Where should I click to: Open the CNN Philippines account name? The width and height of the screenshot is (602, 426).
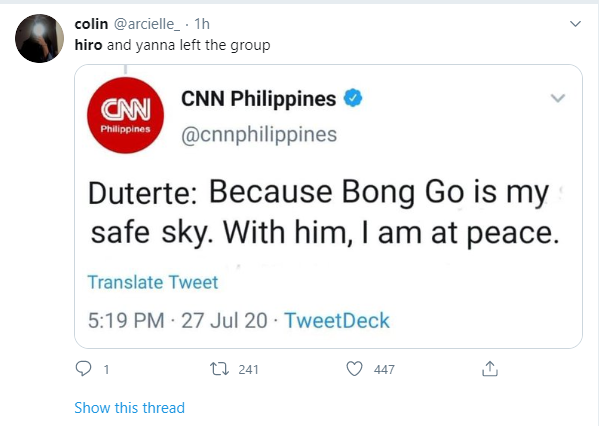[x=258, y=99]
